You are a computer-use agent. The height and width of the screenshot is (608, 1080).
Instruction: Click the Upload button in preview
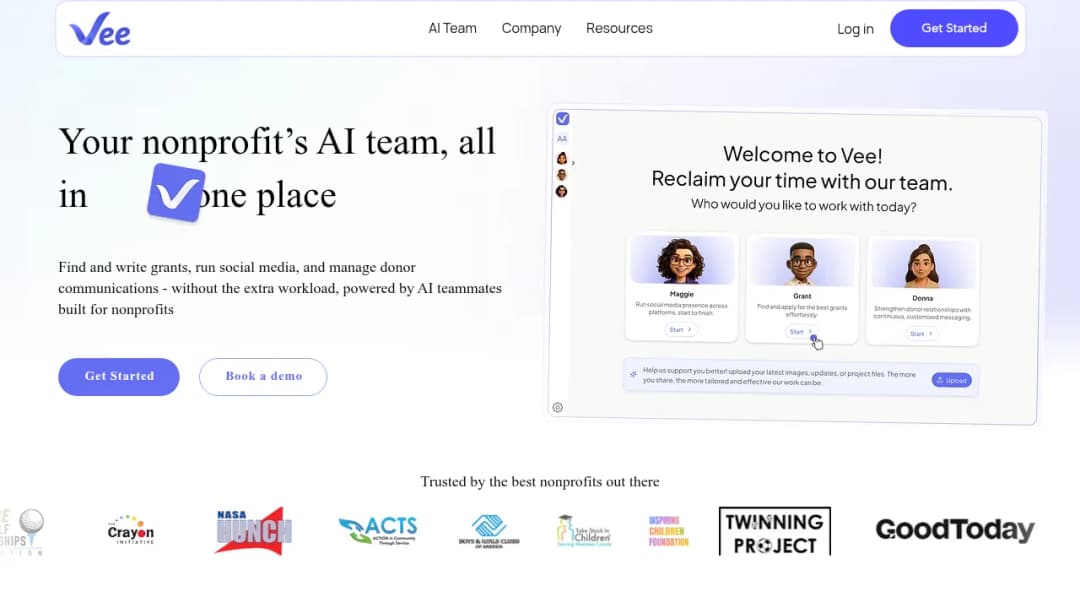(x=951, y=380)
